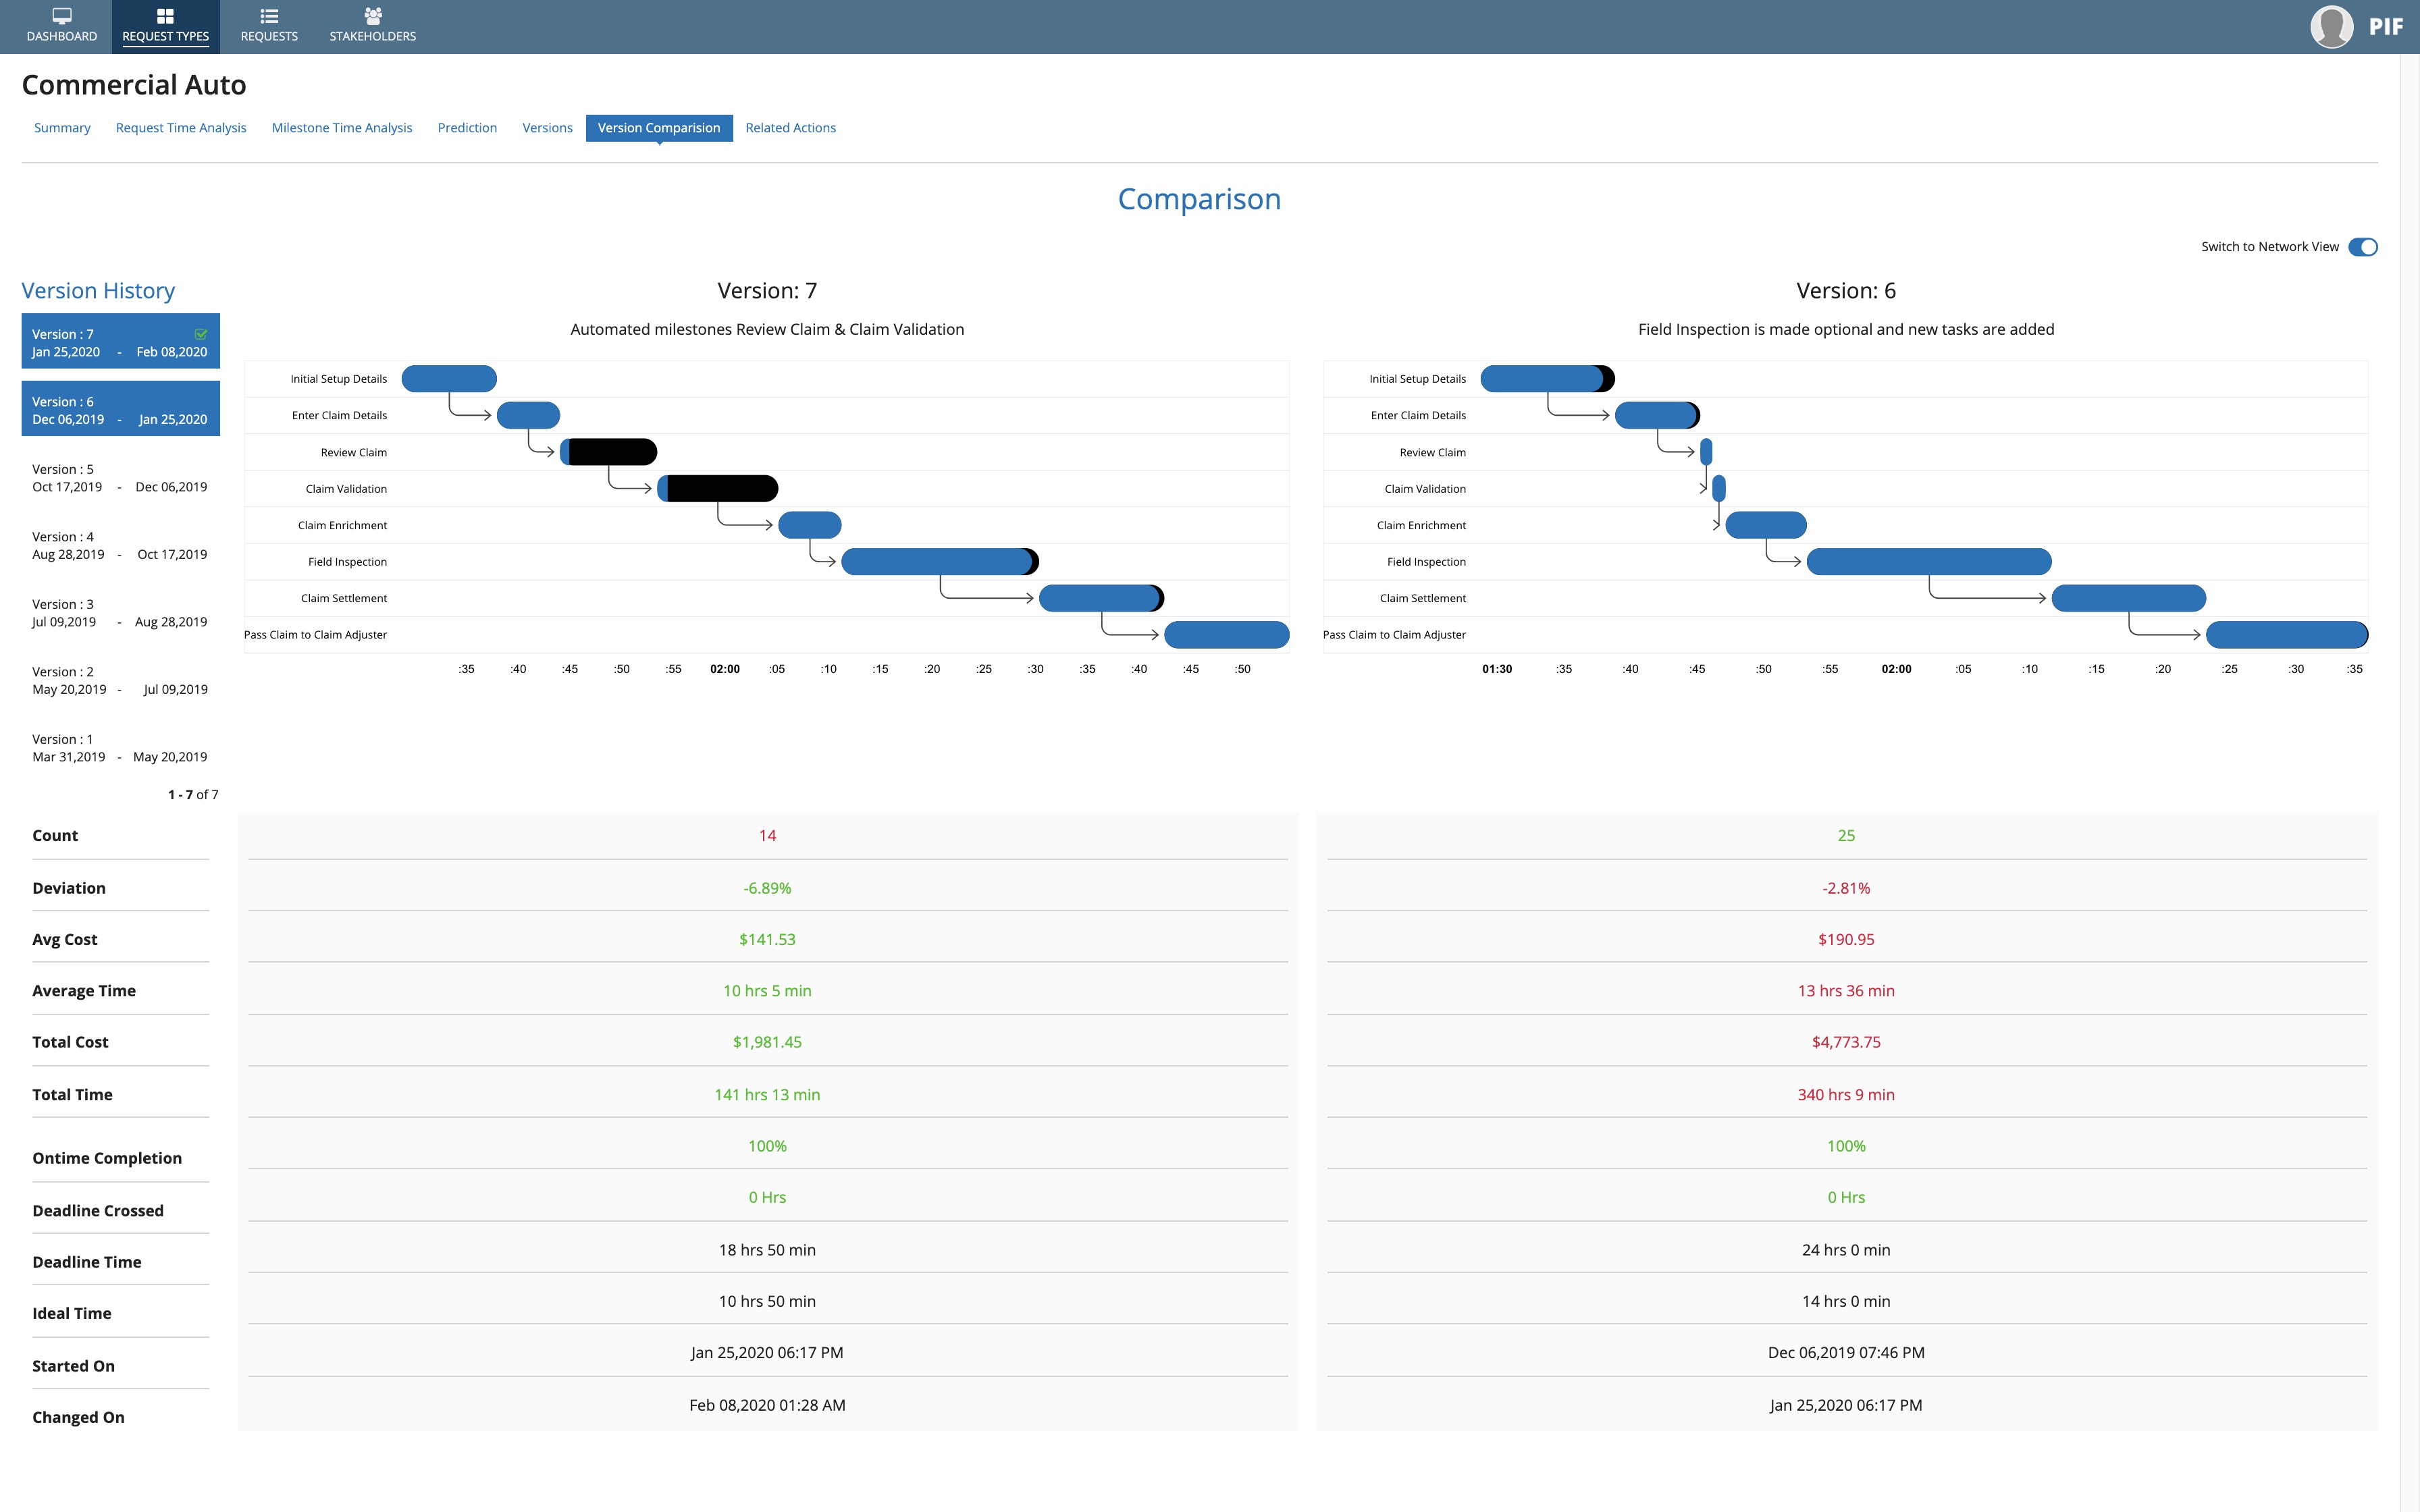Click the Versions tab

click(x=546, y=127)
